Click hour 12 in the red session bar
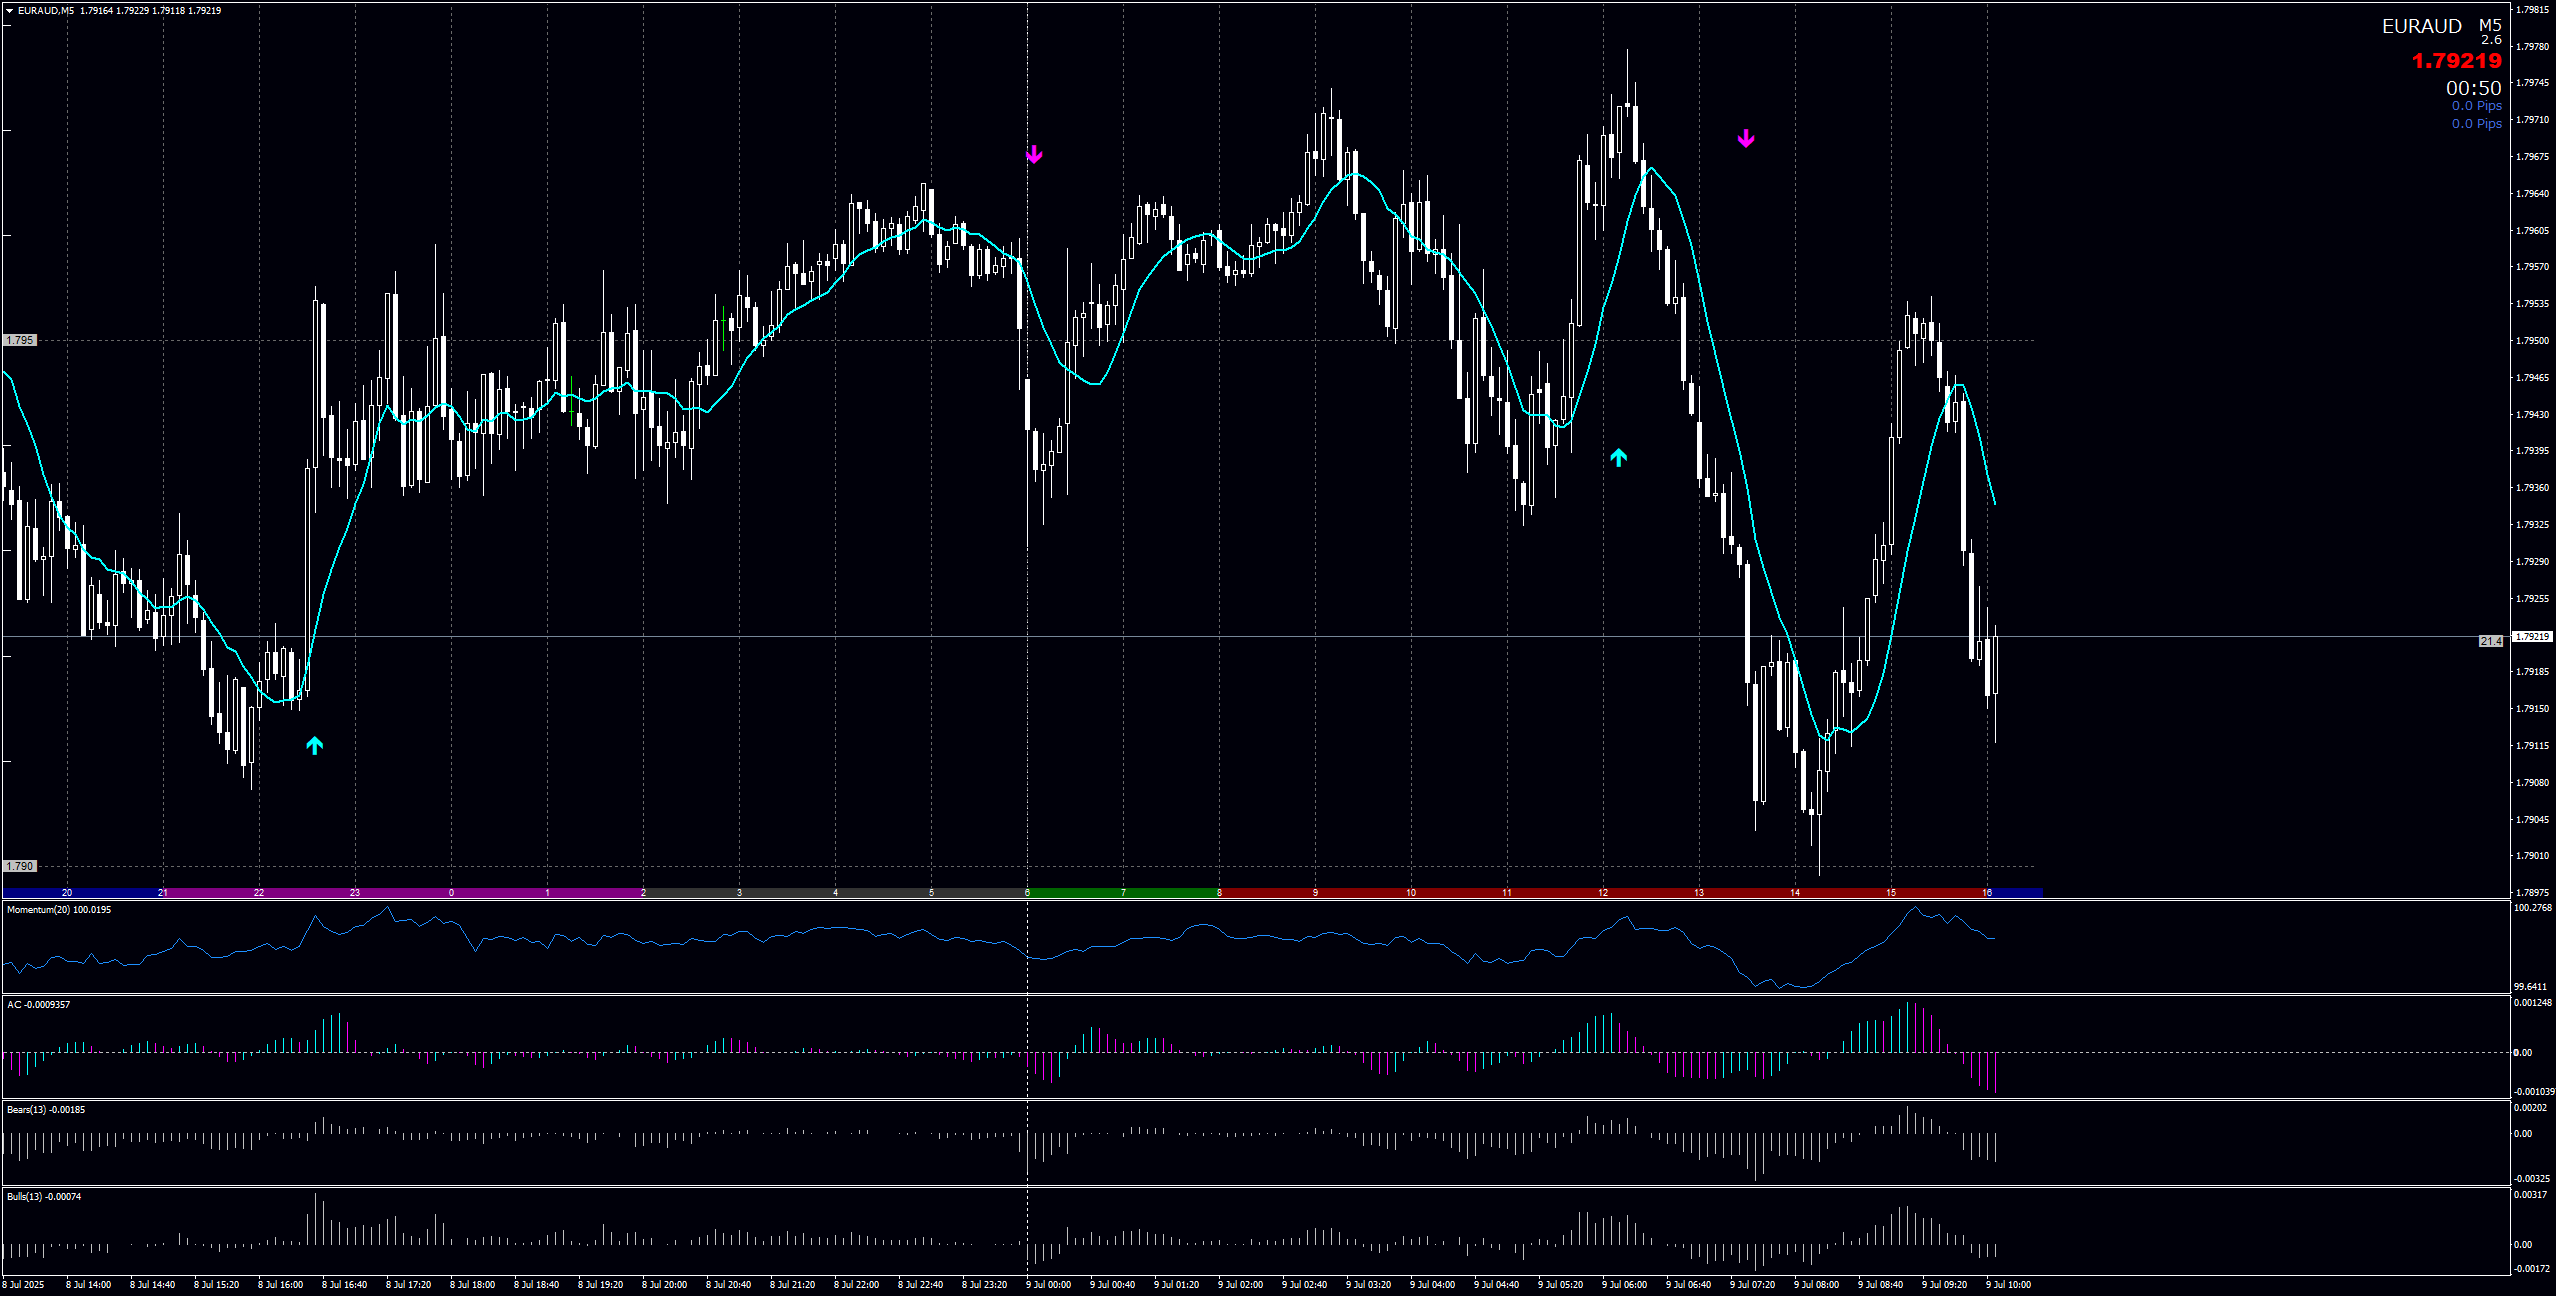The width and height of the screenshot is (2556, 1296). (1603, 893)
